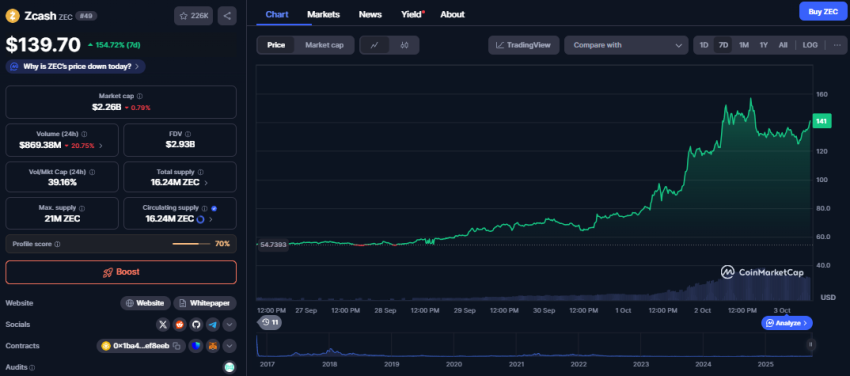Select the Price toggle

276,45
